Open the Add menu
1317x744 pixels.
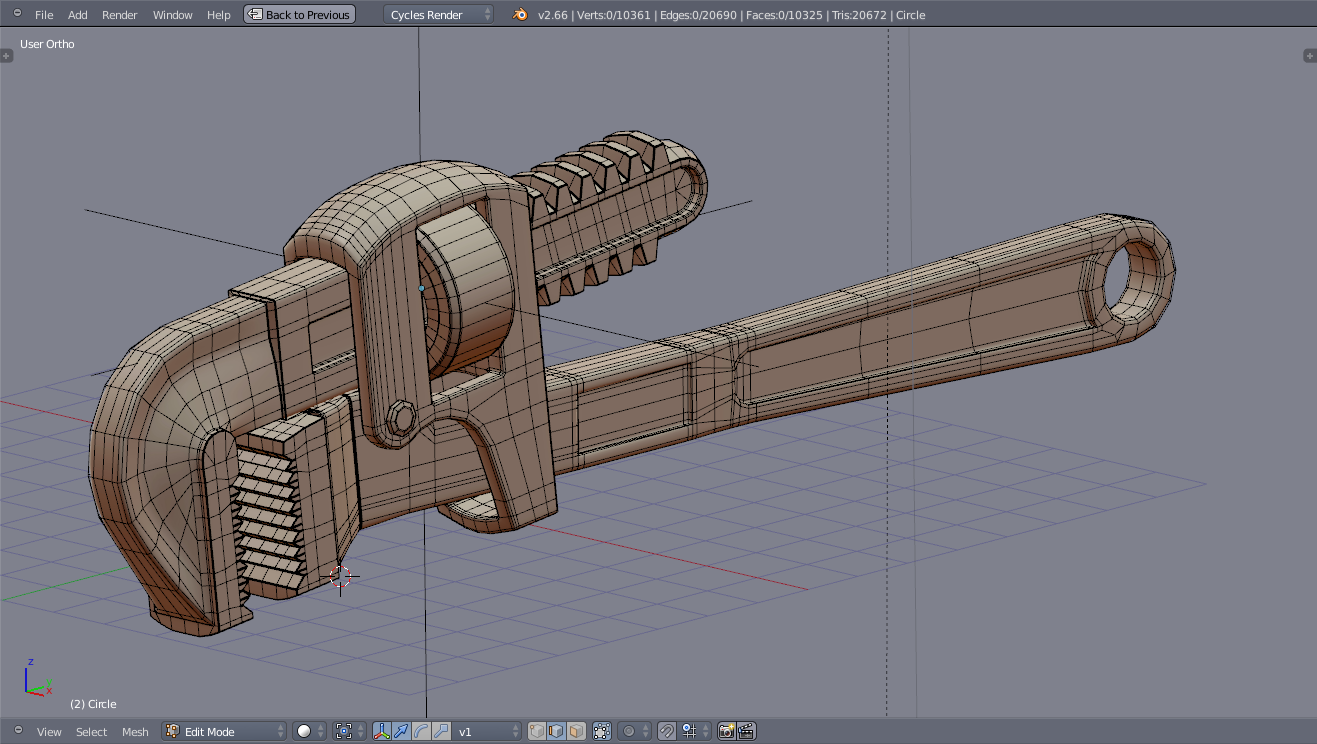(78, 15)
